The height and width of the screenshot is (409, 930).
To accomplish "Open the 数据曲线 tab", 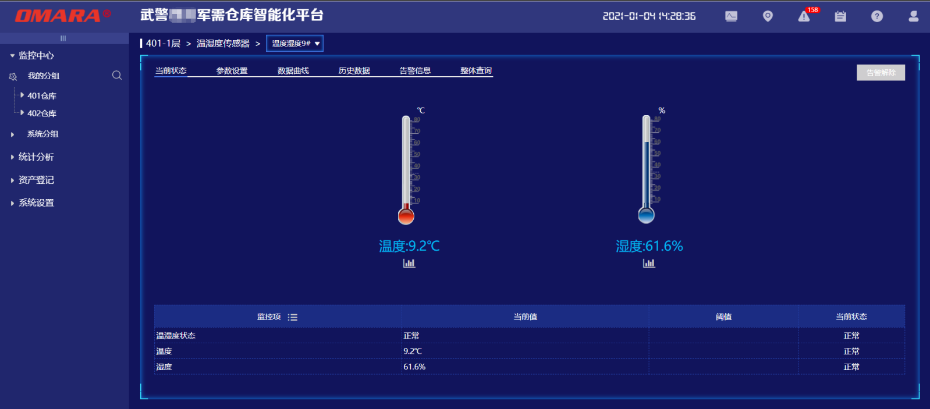I will (293, 71).
